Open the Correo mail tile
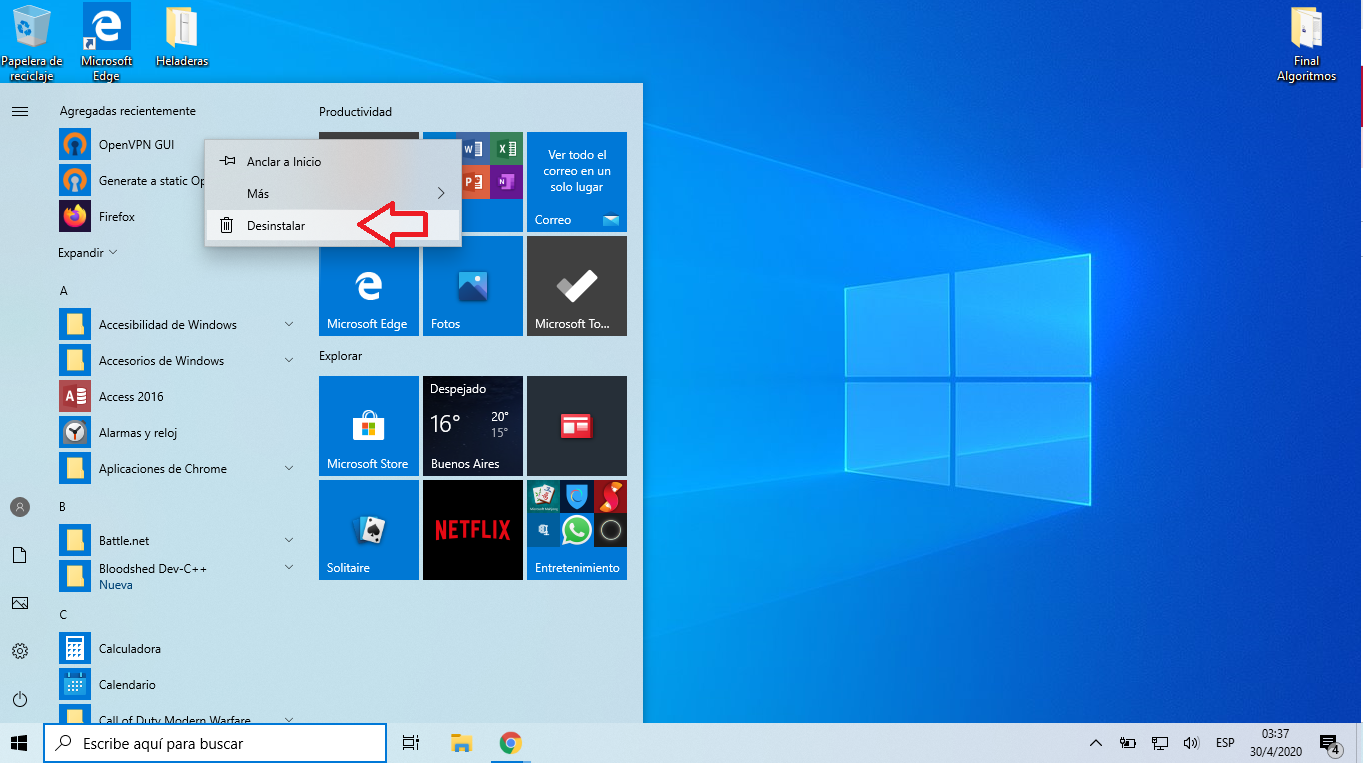Image resolution: width=1363 pixels, height=763 pixels. pos(577,182)
